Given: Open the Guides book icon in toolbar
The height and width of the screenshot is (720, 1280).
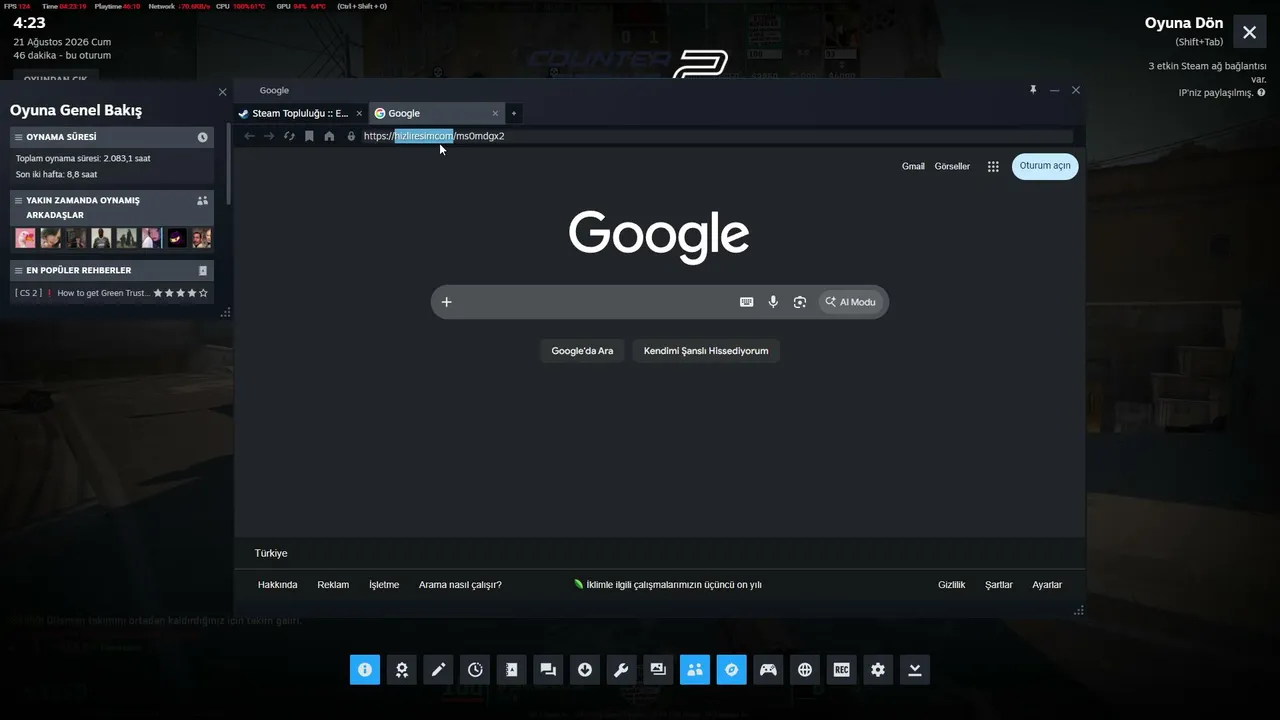Looking at the screenshot, I should tap(511, 670).
